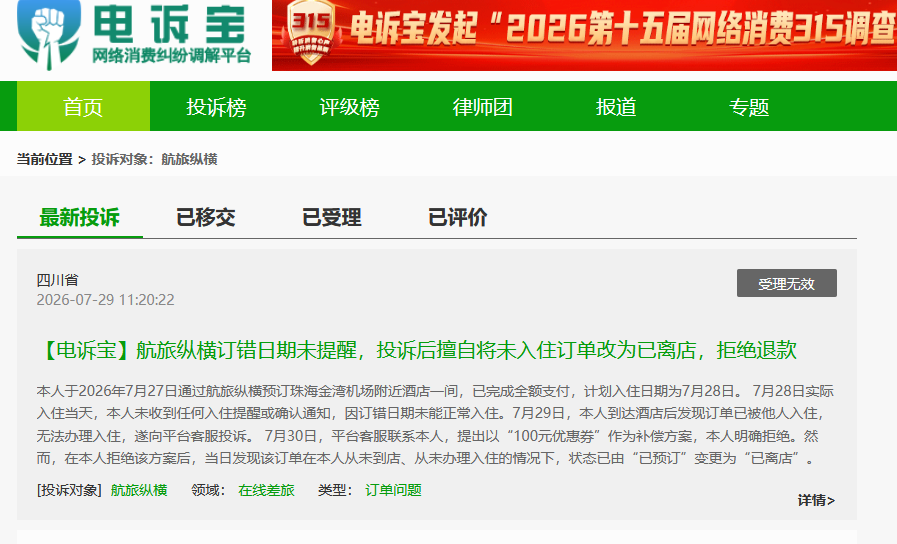Click the 当前位置 breadcrumb label
Viewport: 897px width, 544px height.
click(45, 159)
